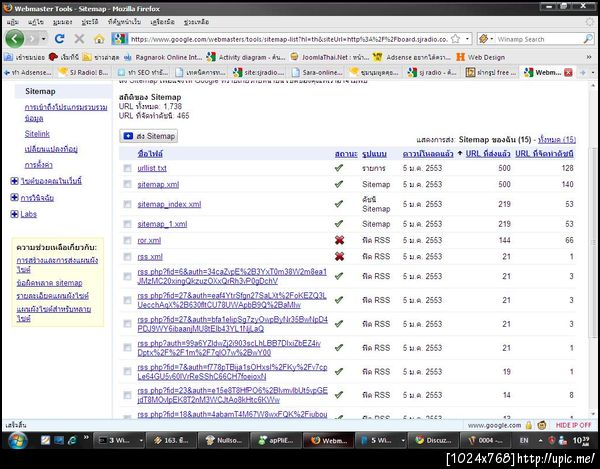Open the Adsense bookmark in bookmarks toolbar
The height and width of the screenshot is (469, 600).
pyautogui.click(x=412, y=57)
